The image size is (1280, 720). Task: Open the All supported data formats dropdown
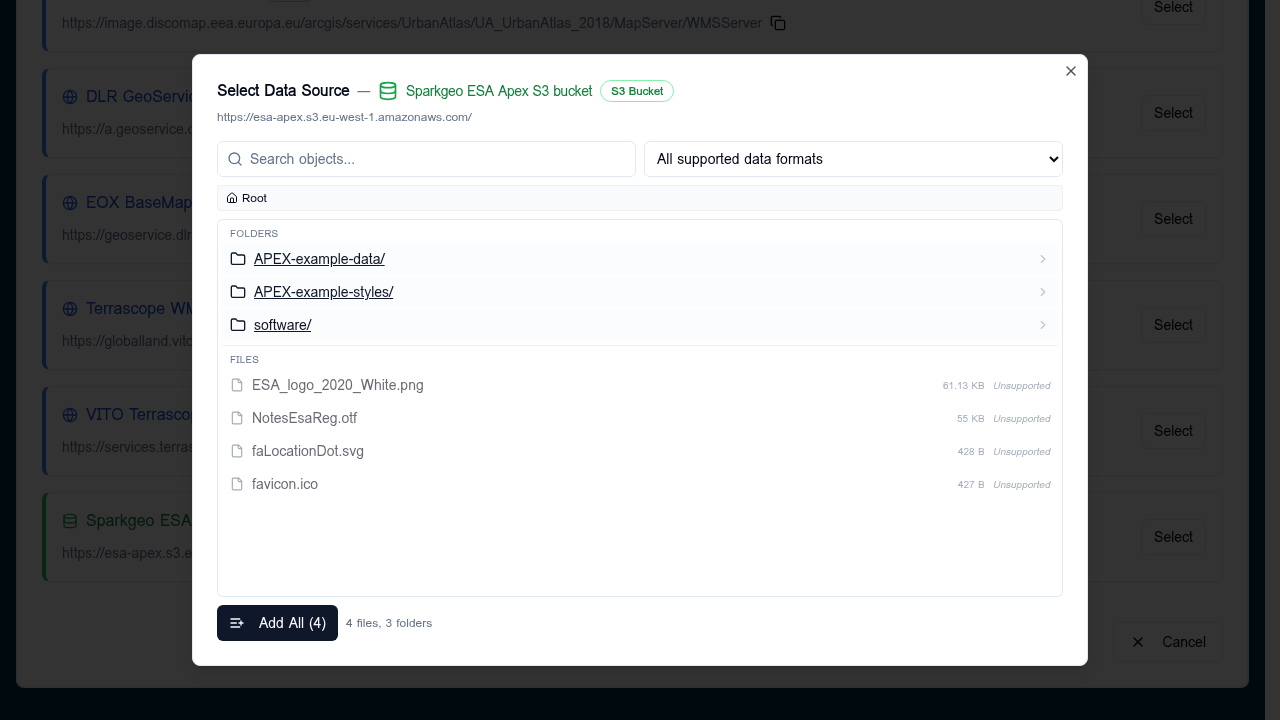853,159
